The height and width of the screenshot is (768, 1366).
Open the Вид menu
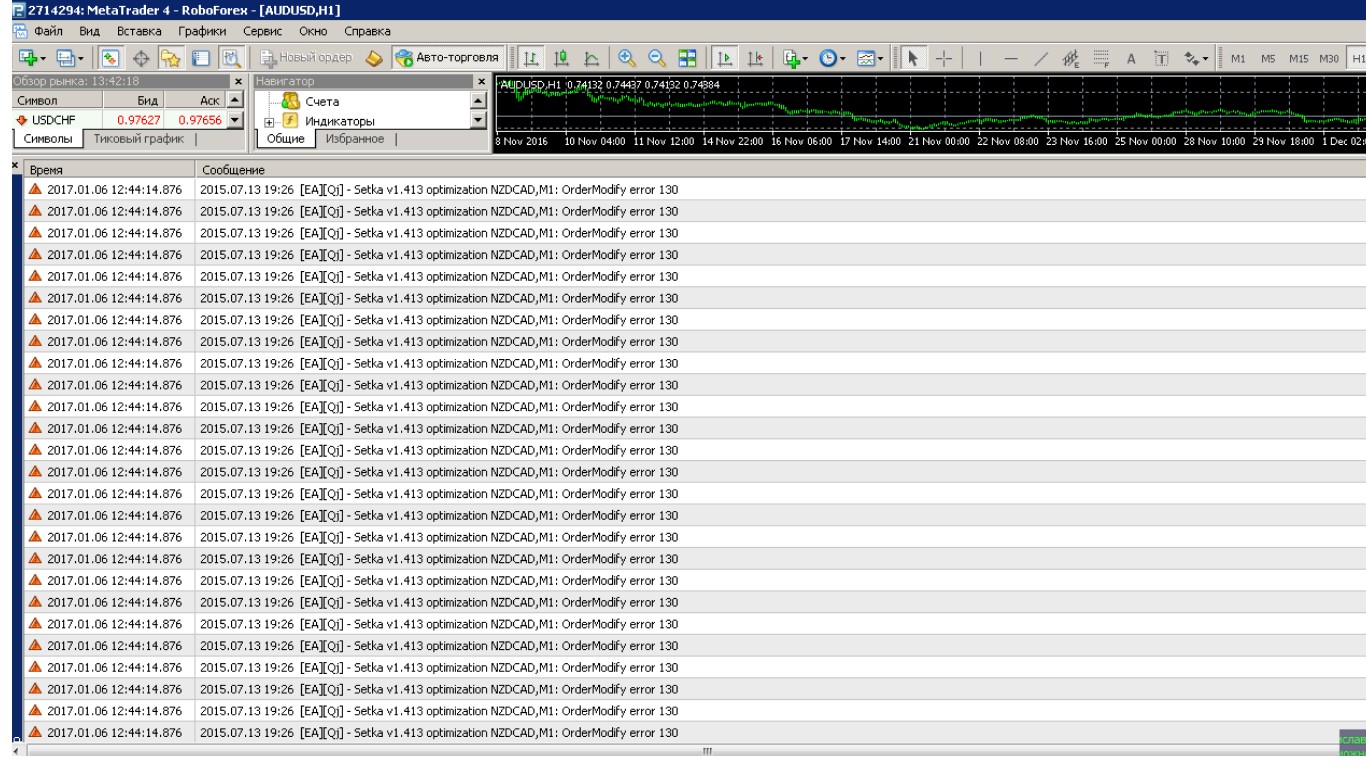click(91, 31)
